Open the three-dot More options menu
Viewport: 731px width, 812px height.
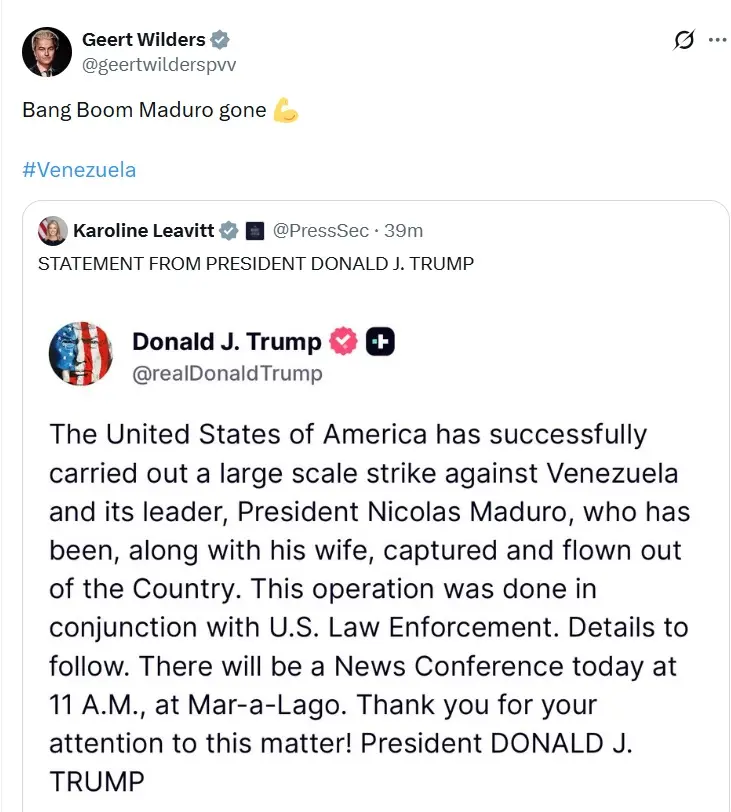coord(717,40)
